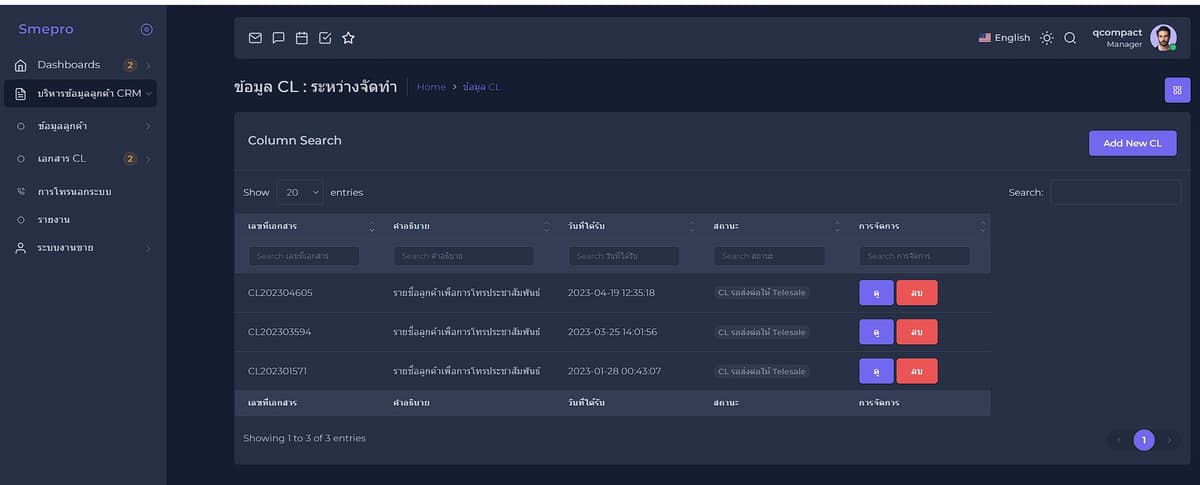Expand ระบบงานขาย submenu chevron
Screen dimensions: 1200x485
[x=148, y=248]
